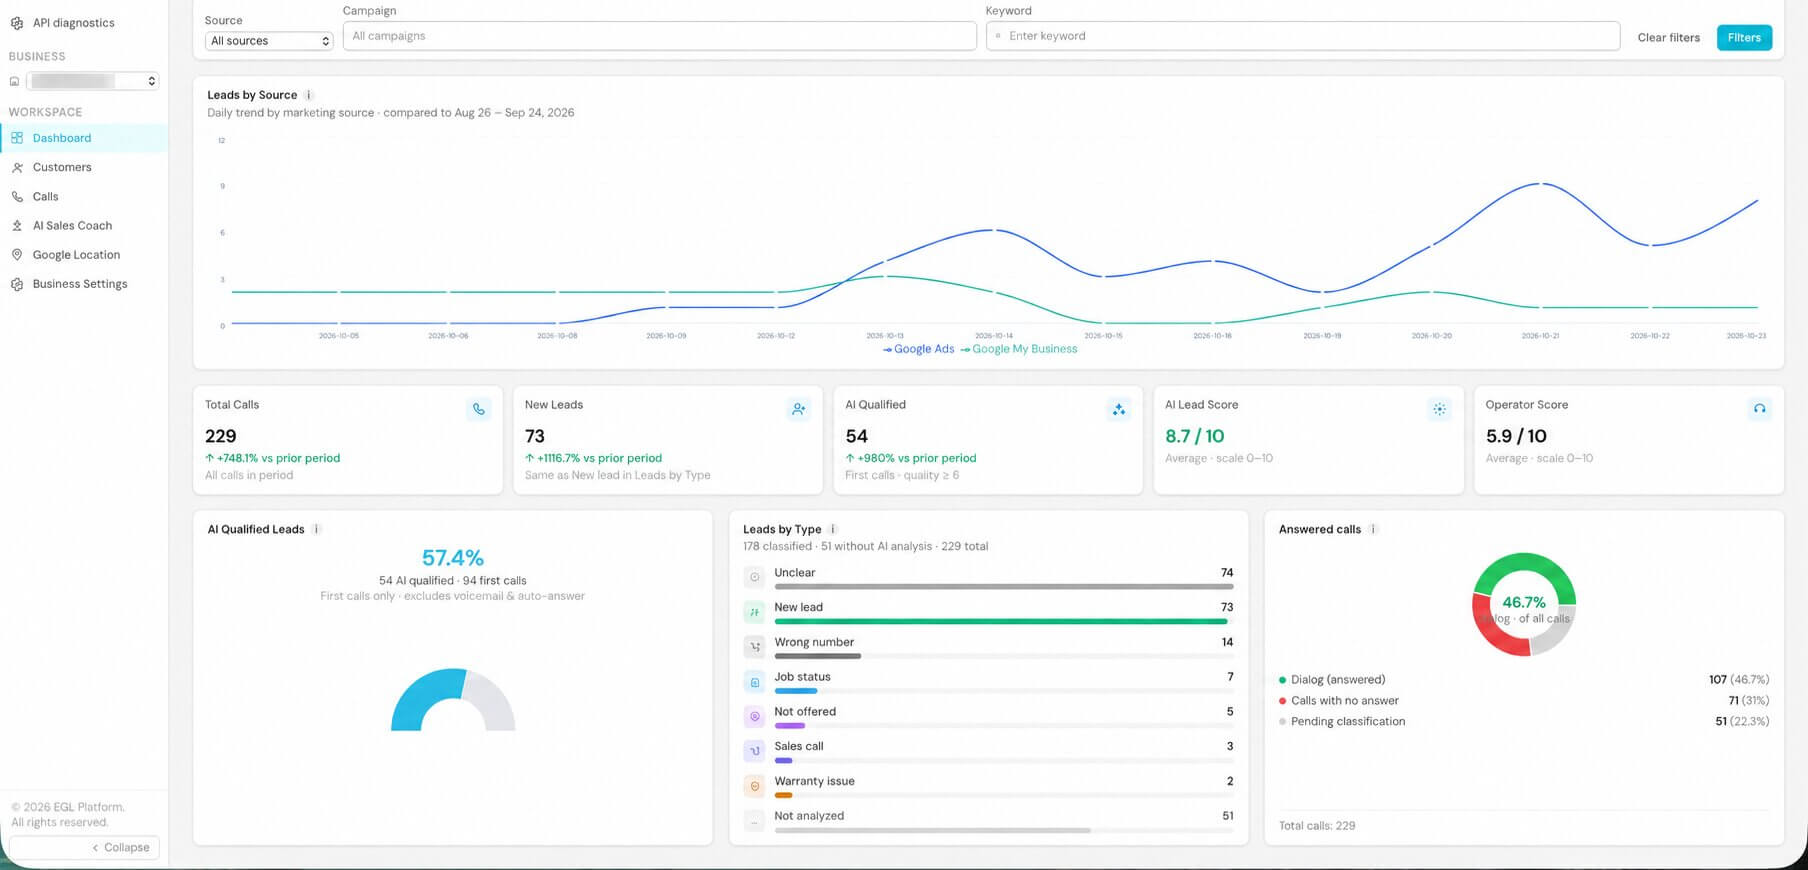Click the Wrong number type icon

coord(755,647)
